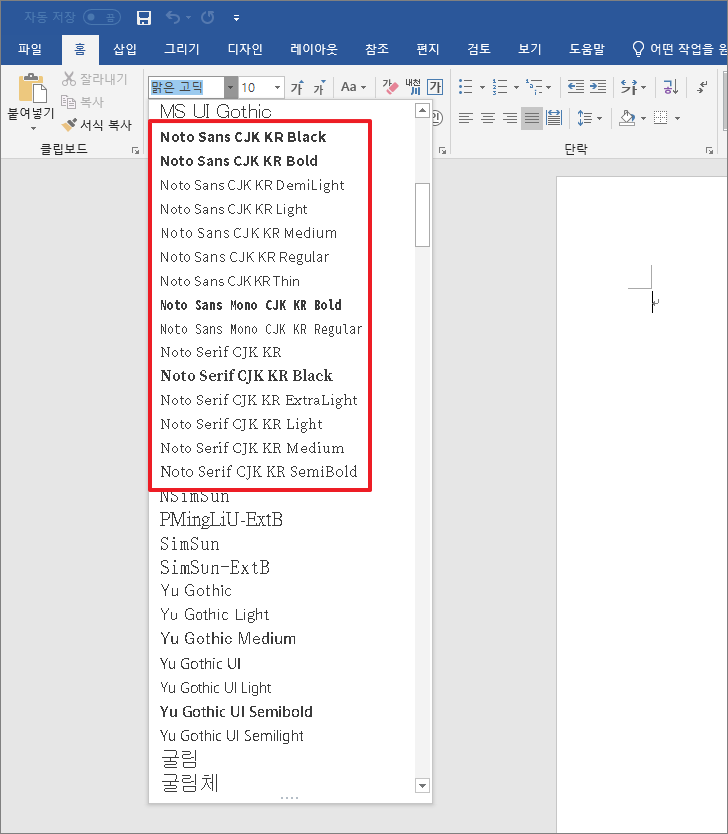Switch to the 도움말 tab
728x834 pixels.
[587, 49]
